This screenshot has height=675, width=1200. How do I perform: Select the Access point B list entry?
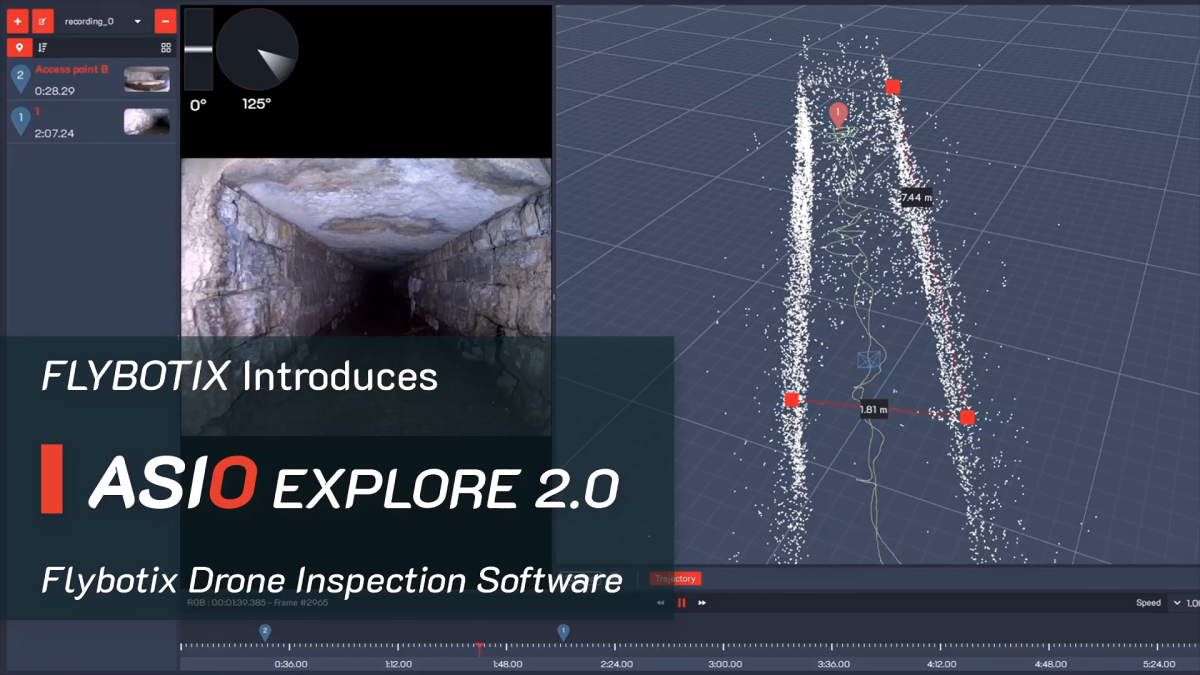(72, 70)
